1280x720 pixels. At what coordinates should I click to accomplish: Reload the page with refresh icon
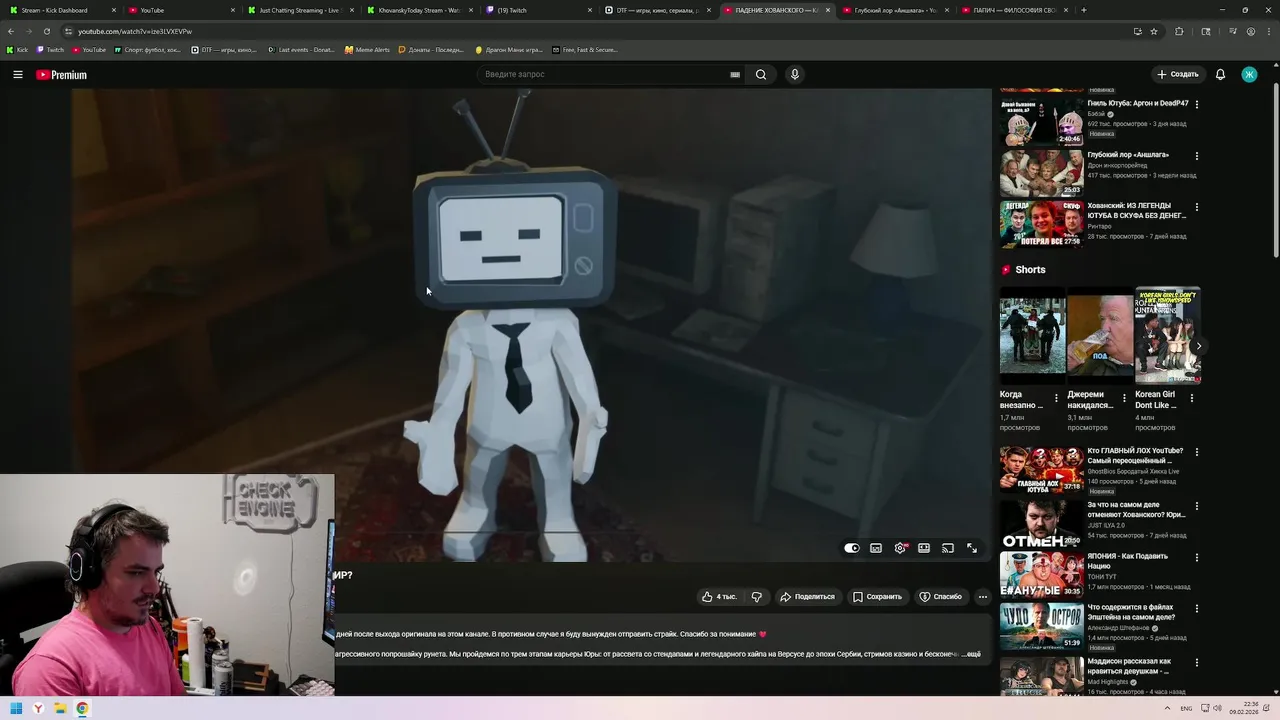(46, 31)
